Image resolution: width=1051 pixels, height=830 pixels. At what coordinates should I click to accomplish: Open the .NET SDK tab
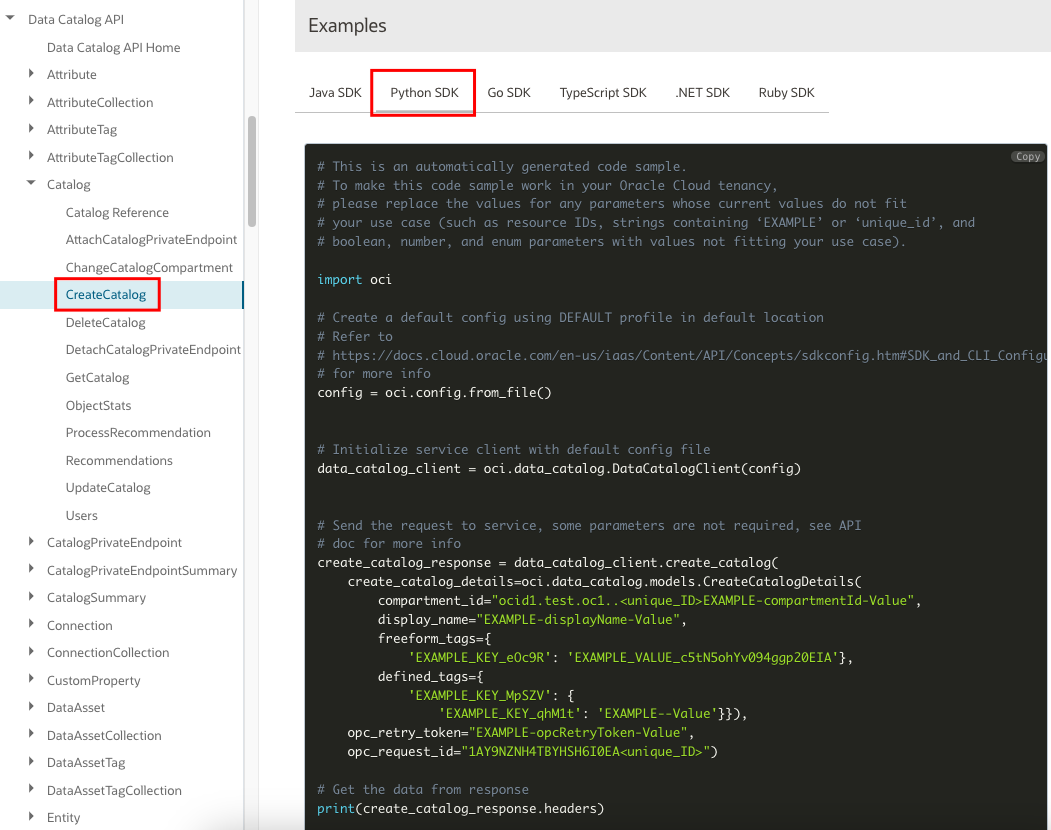tap(702, 93)
